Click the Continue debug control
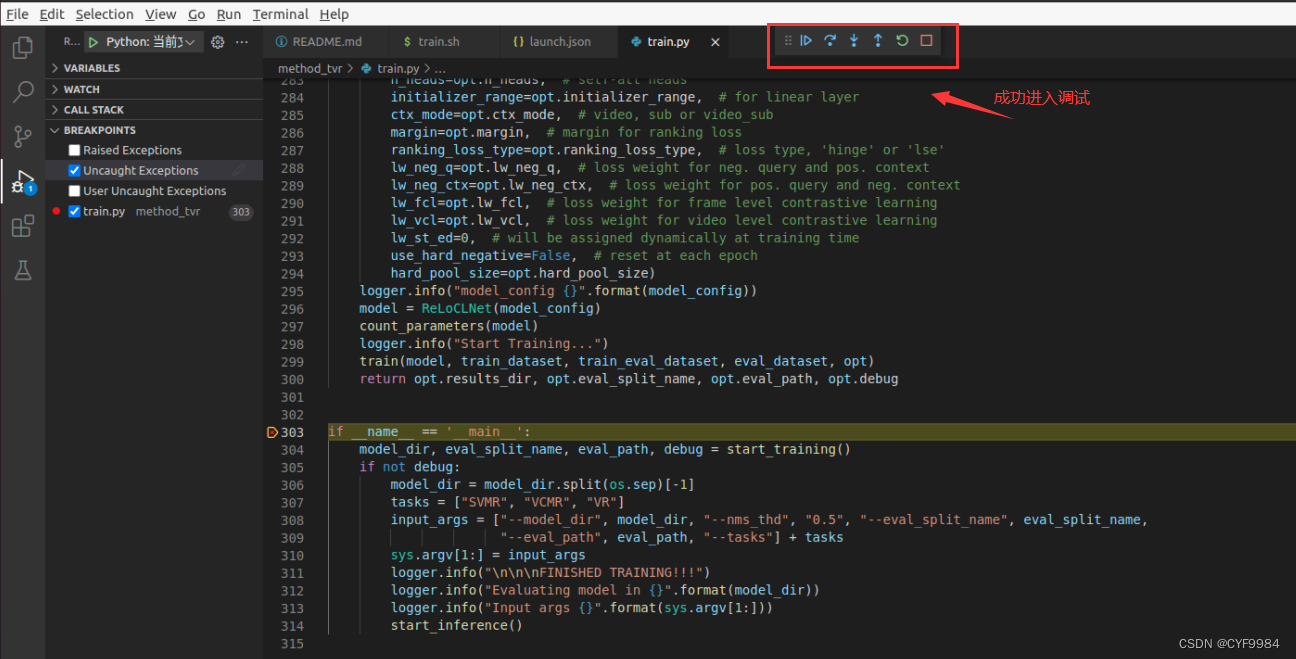 [807, 40]
